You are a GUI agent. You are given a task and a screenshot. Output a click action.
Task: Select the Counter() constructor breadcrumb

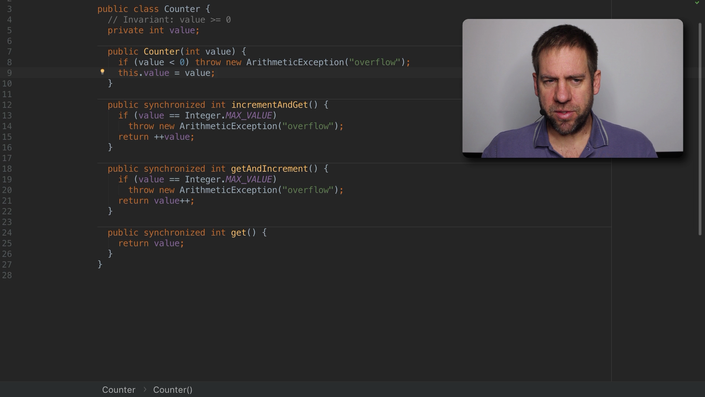[x=173, y=390]
